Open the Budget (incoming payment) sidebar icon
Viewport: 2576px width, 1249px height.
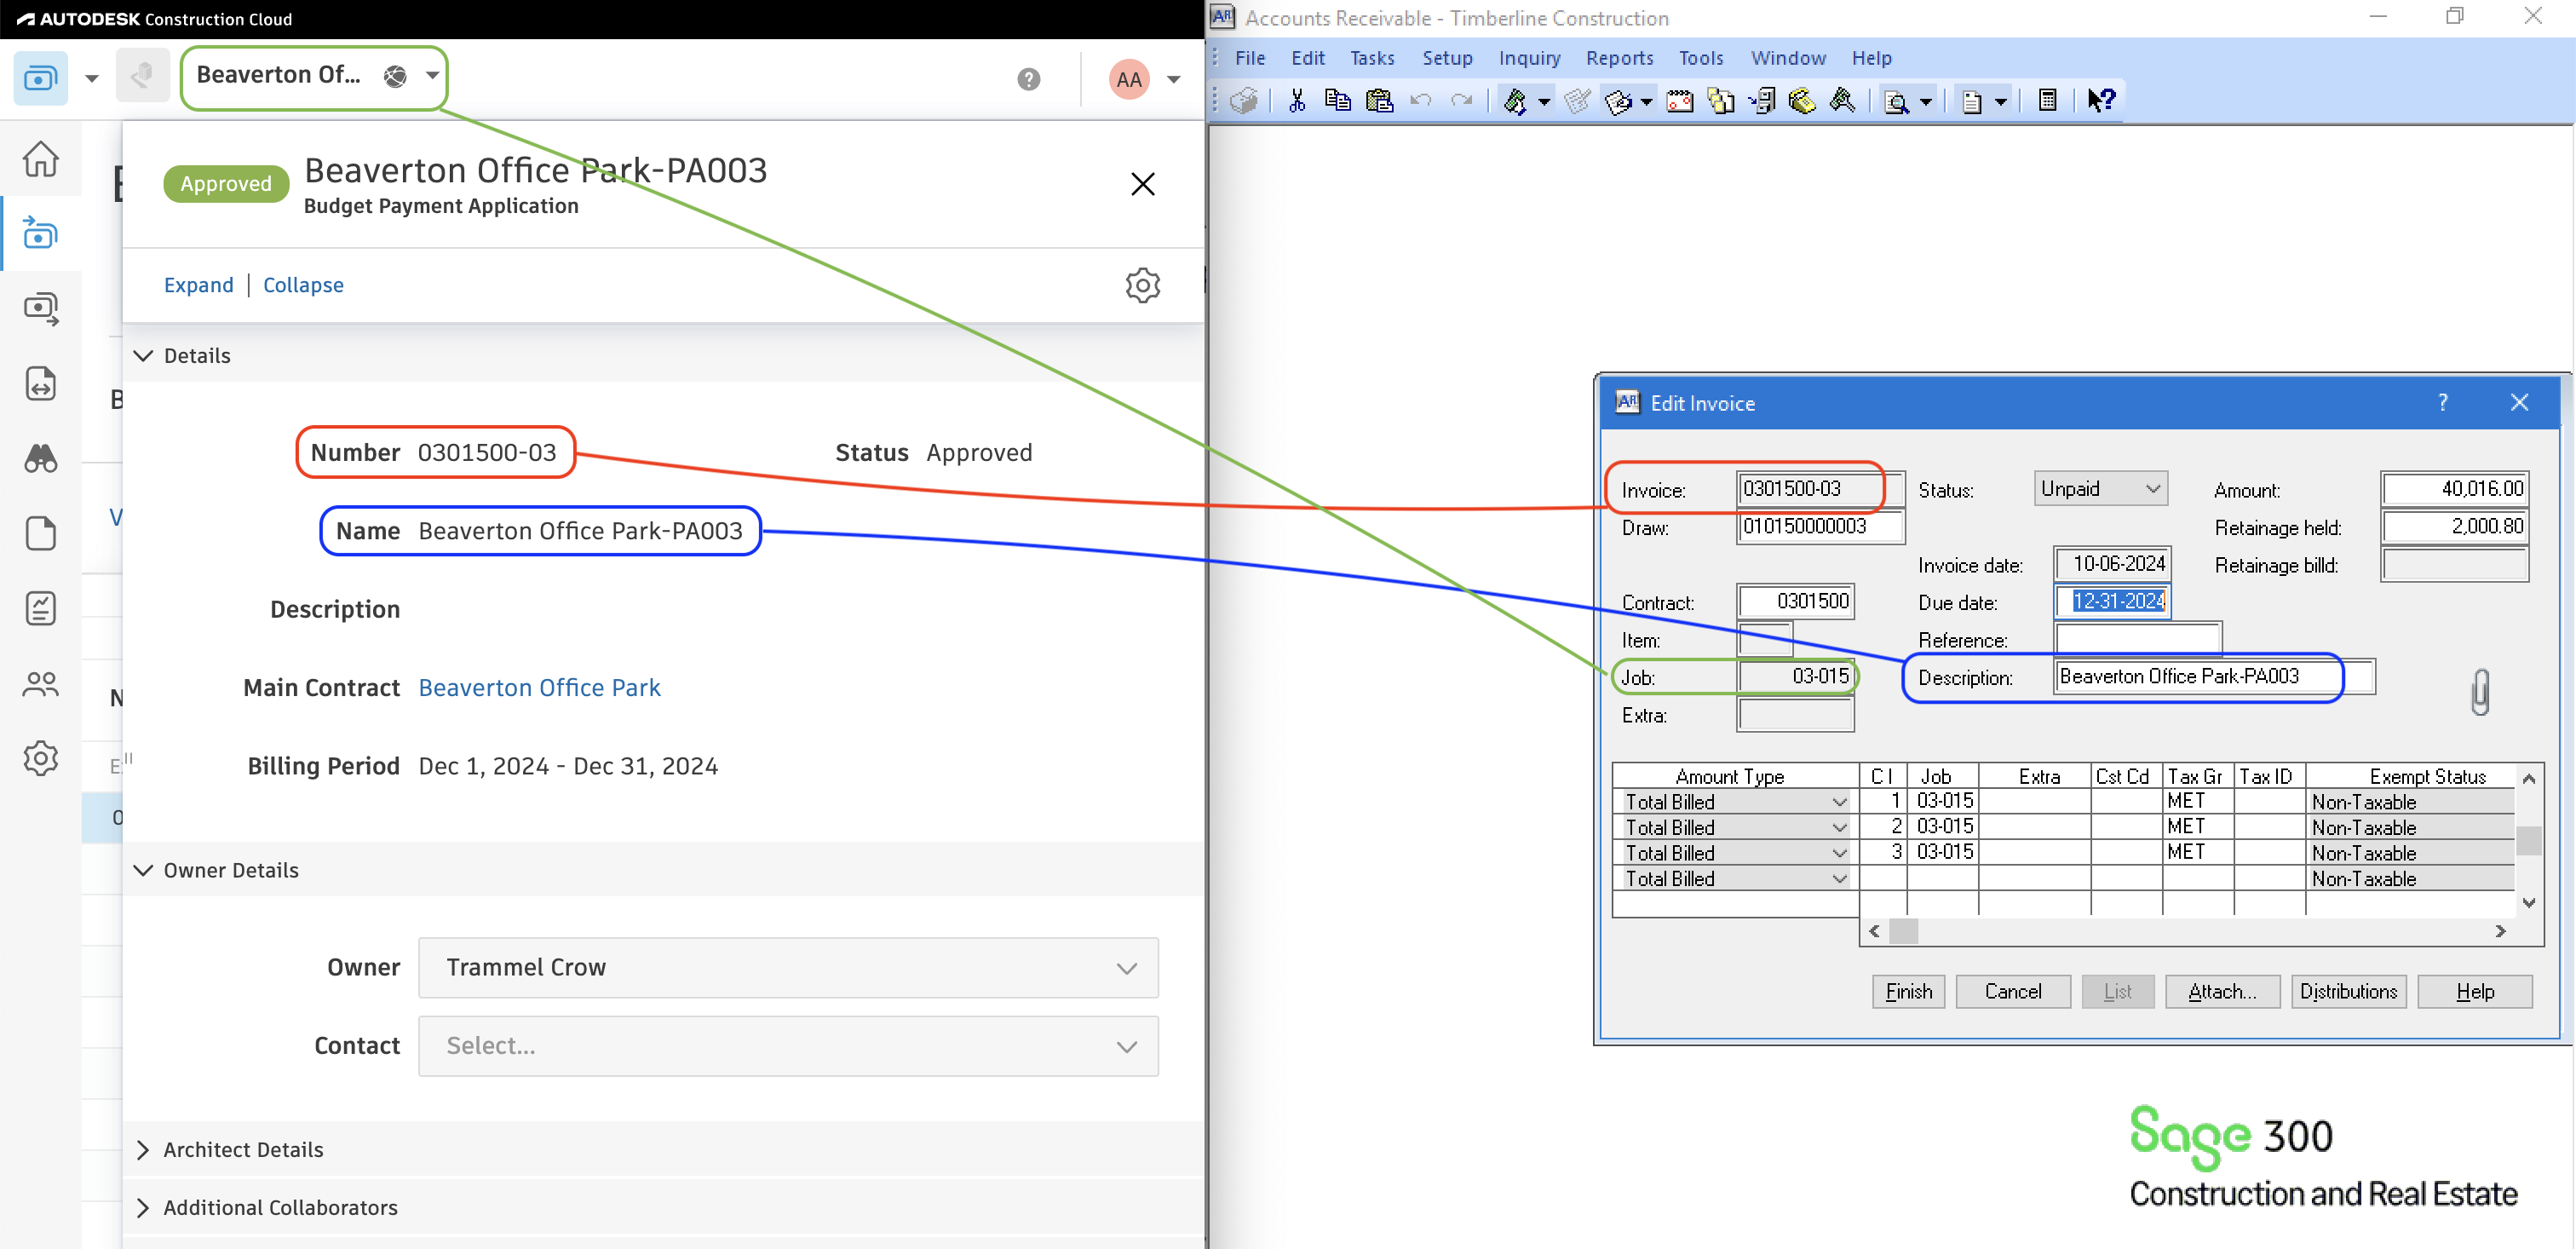point(41,234)
